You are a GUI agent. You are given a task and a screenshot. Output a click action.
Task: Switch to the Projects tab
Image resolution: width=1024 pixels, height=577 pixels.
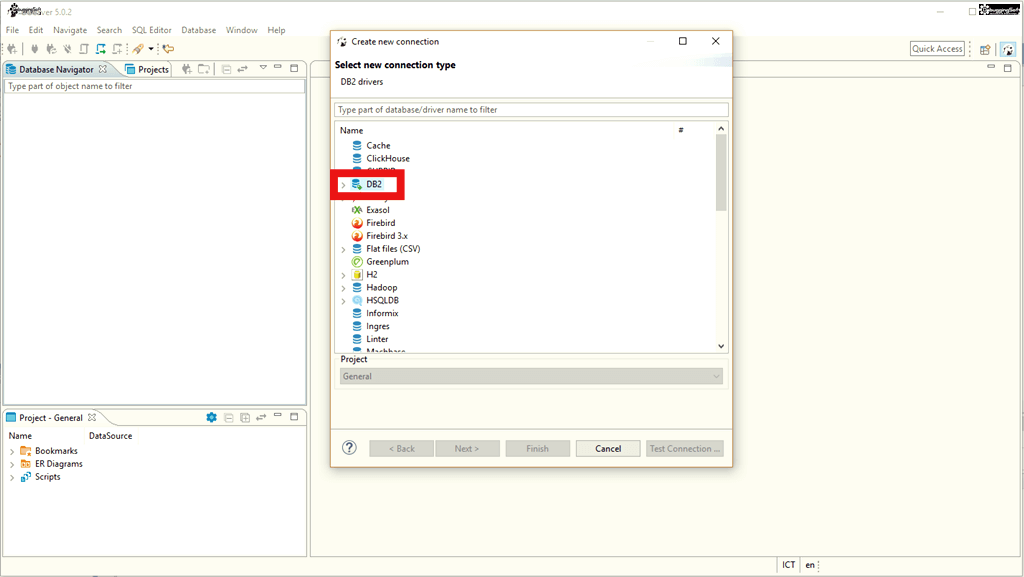[x=147, y=69]
